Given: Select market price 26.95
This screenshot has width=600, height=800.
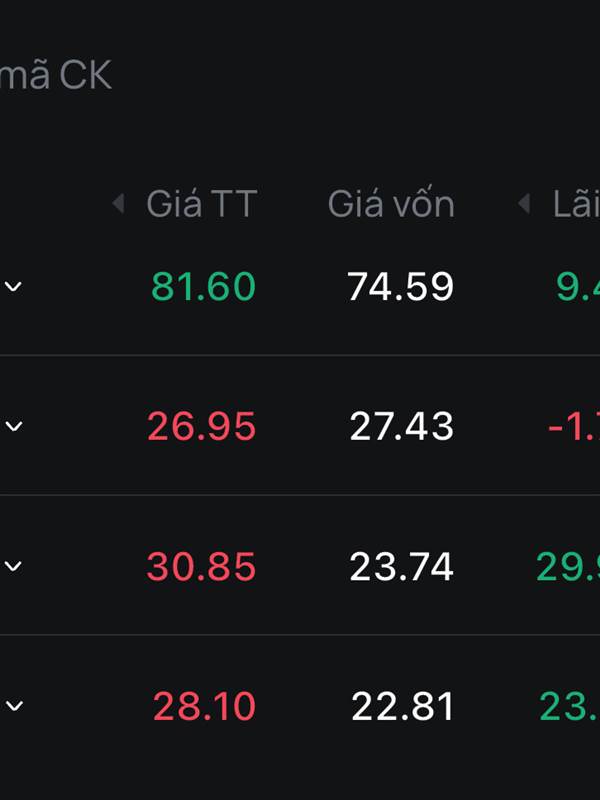Looking at the screenshot, I should (x=202, y=427).
